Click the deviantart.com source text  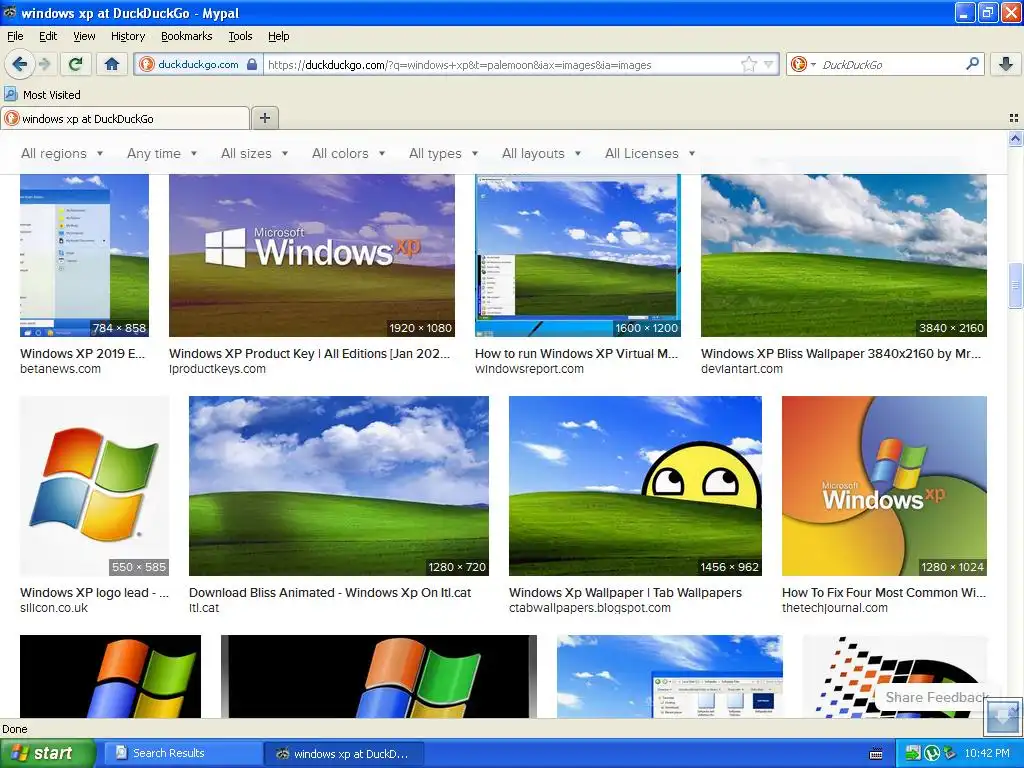742,369
